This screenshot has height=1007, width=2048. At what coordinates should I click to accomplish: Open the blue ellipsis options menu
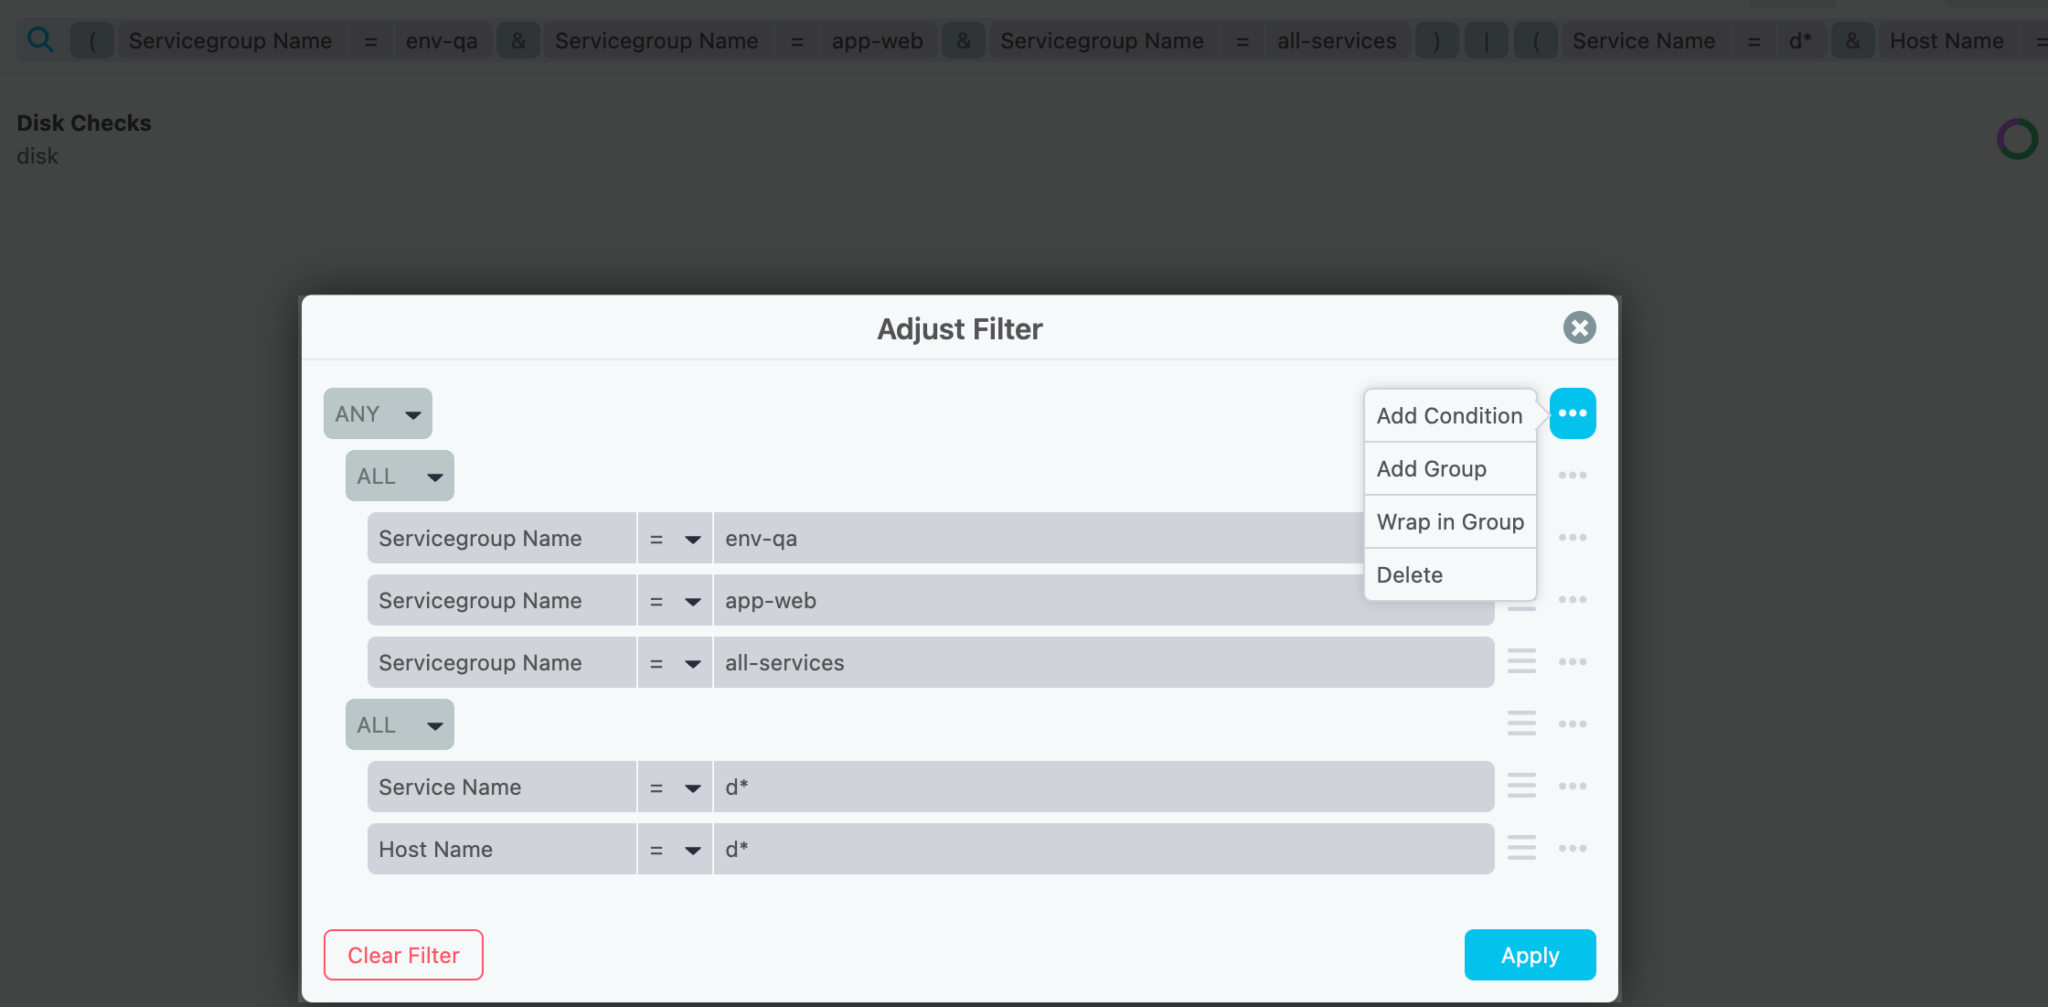[1571, 412]
